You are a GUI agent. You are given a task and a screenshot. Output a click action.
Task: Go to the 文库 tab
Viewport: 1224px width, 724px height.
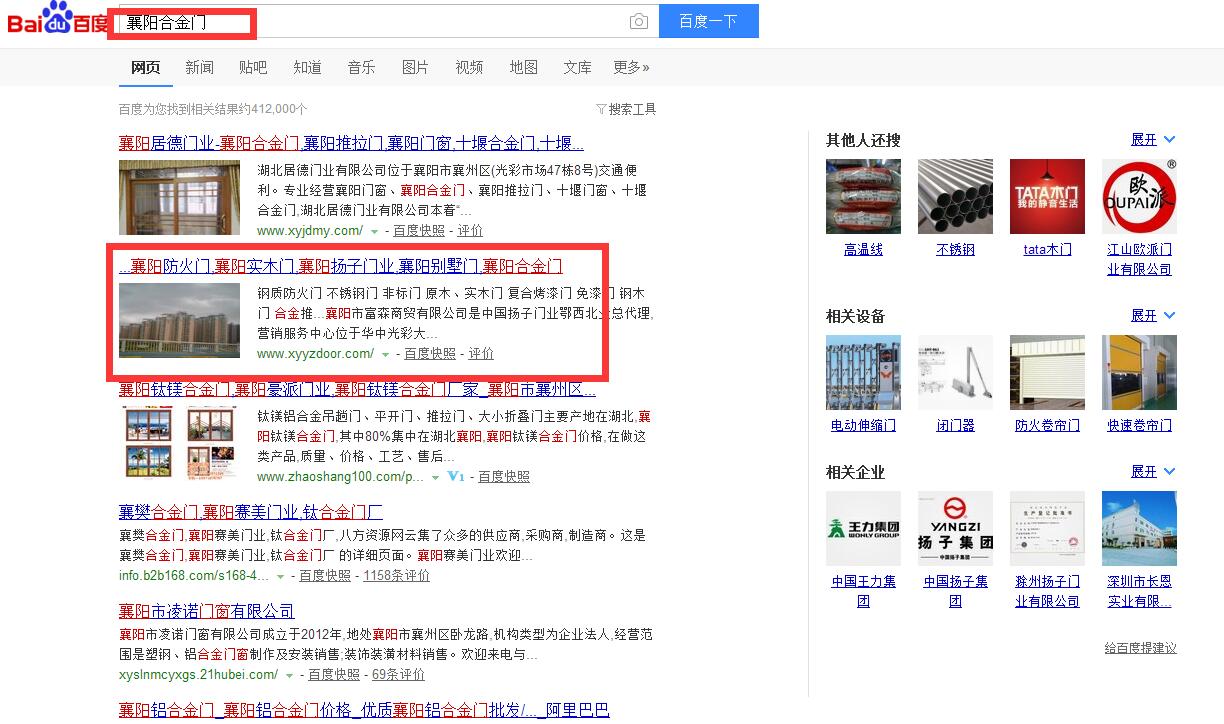[577, 67]
